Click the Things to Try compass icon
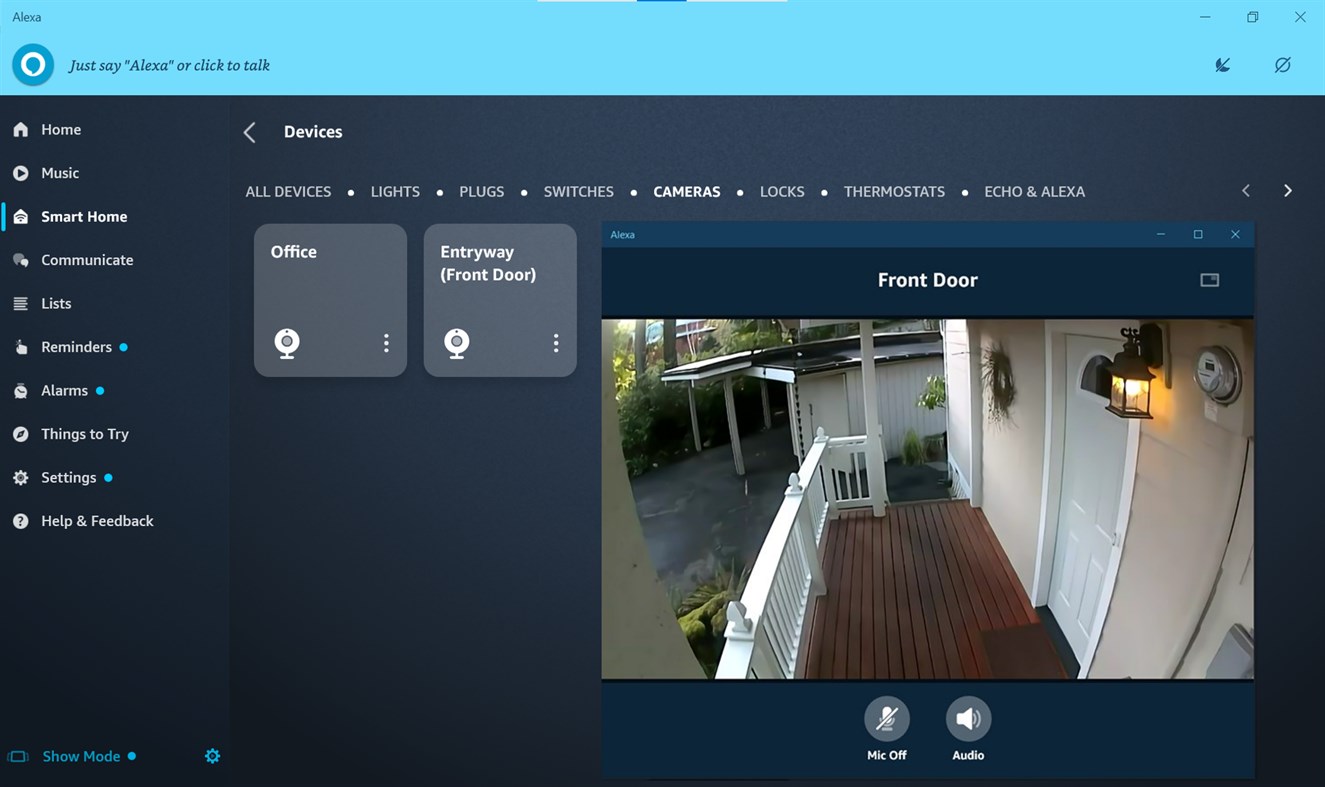The width and height of the screenshot is (1325, 787). [20, 434]
